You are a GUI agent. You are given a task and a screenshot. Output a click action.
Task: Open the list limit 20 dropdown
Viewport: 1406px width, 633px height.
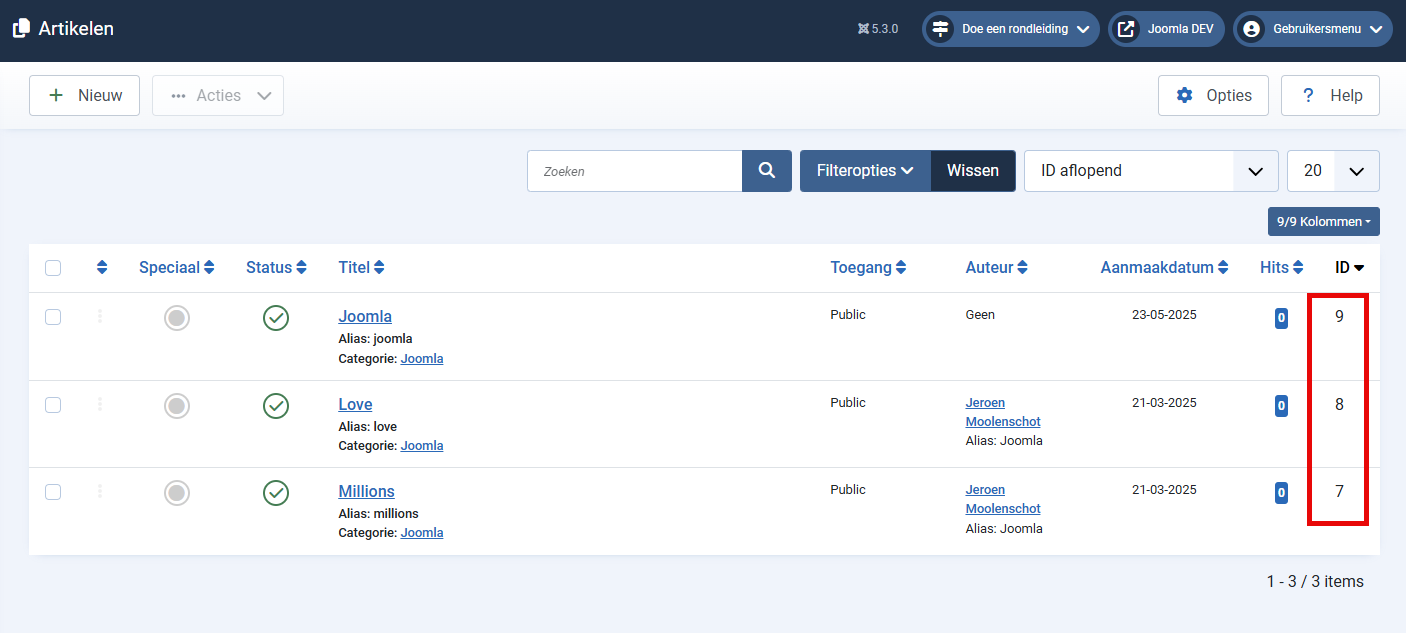(1332, 171)
